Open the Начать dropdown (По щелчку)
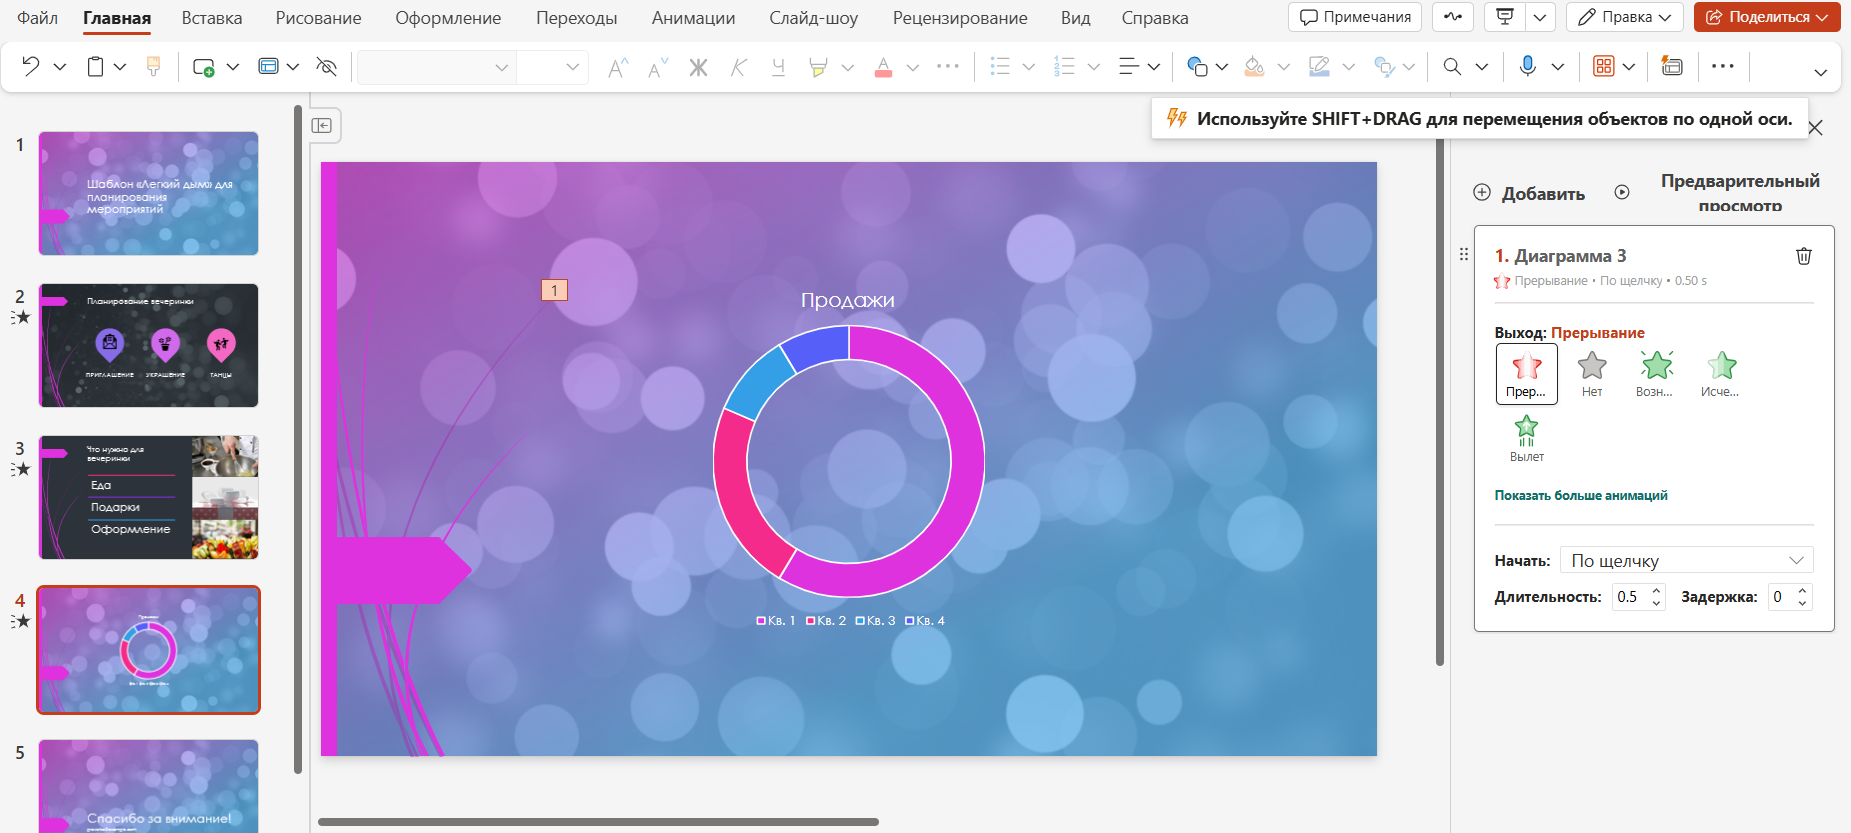Viewport: 1851px width, 833px height. pos(1686,560)
